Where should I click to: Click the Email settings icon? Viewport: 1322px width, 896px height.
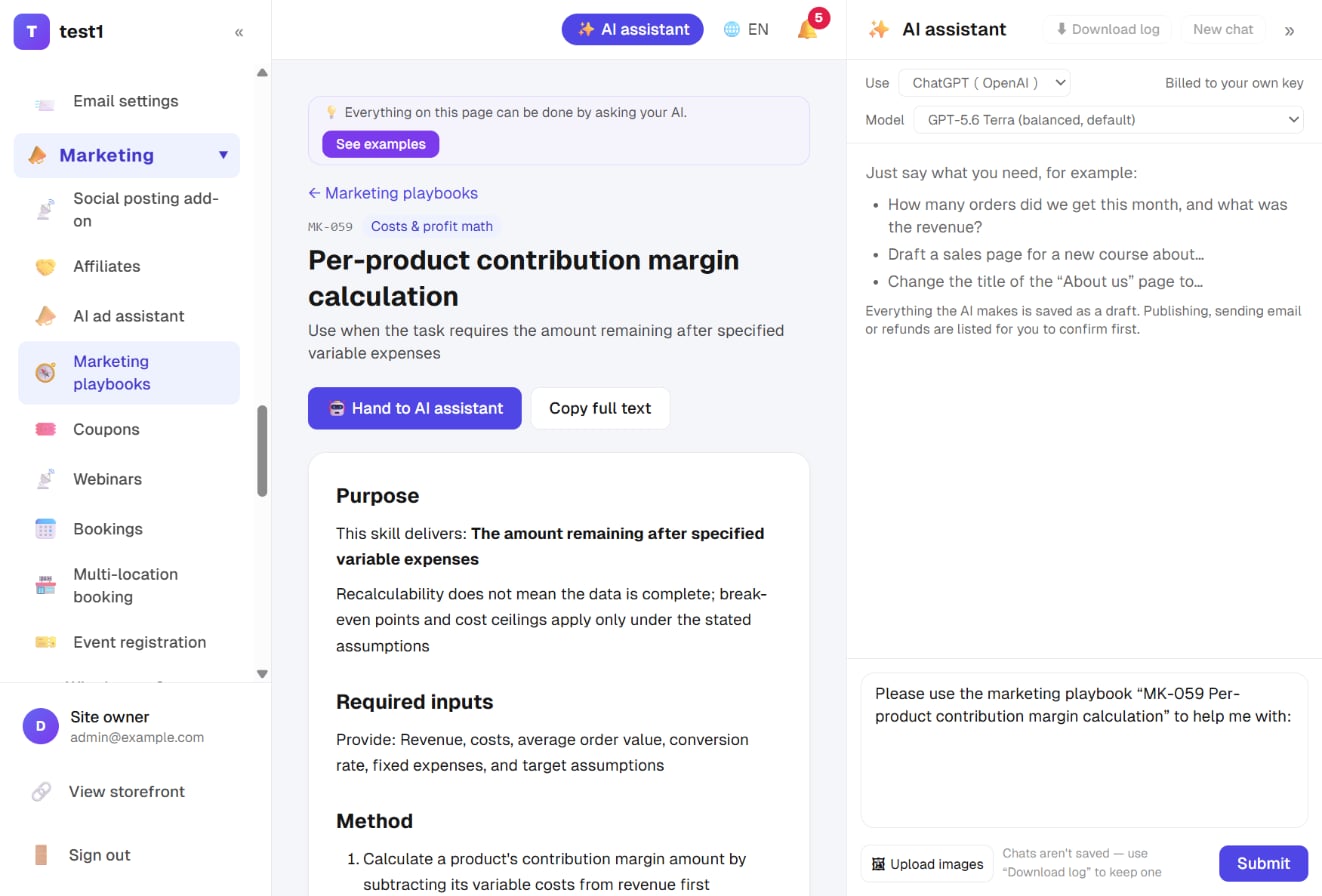point(45,102)
